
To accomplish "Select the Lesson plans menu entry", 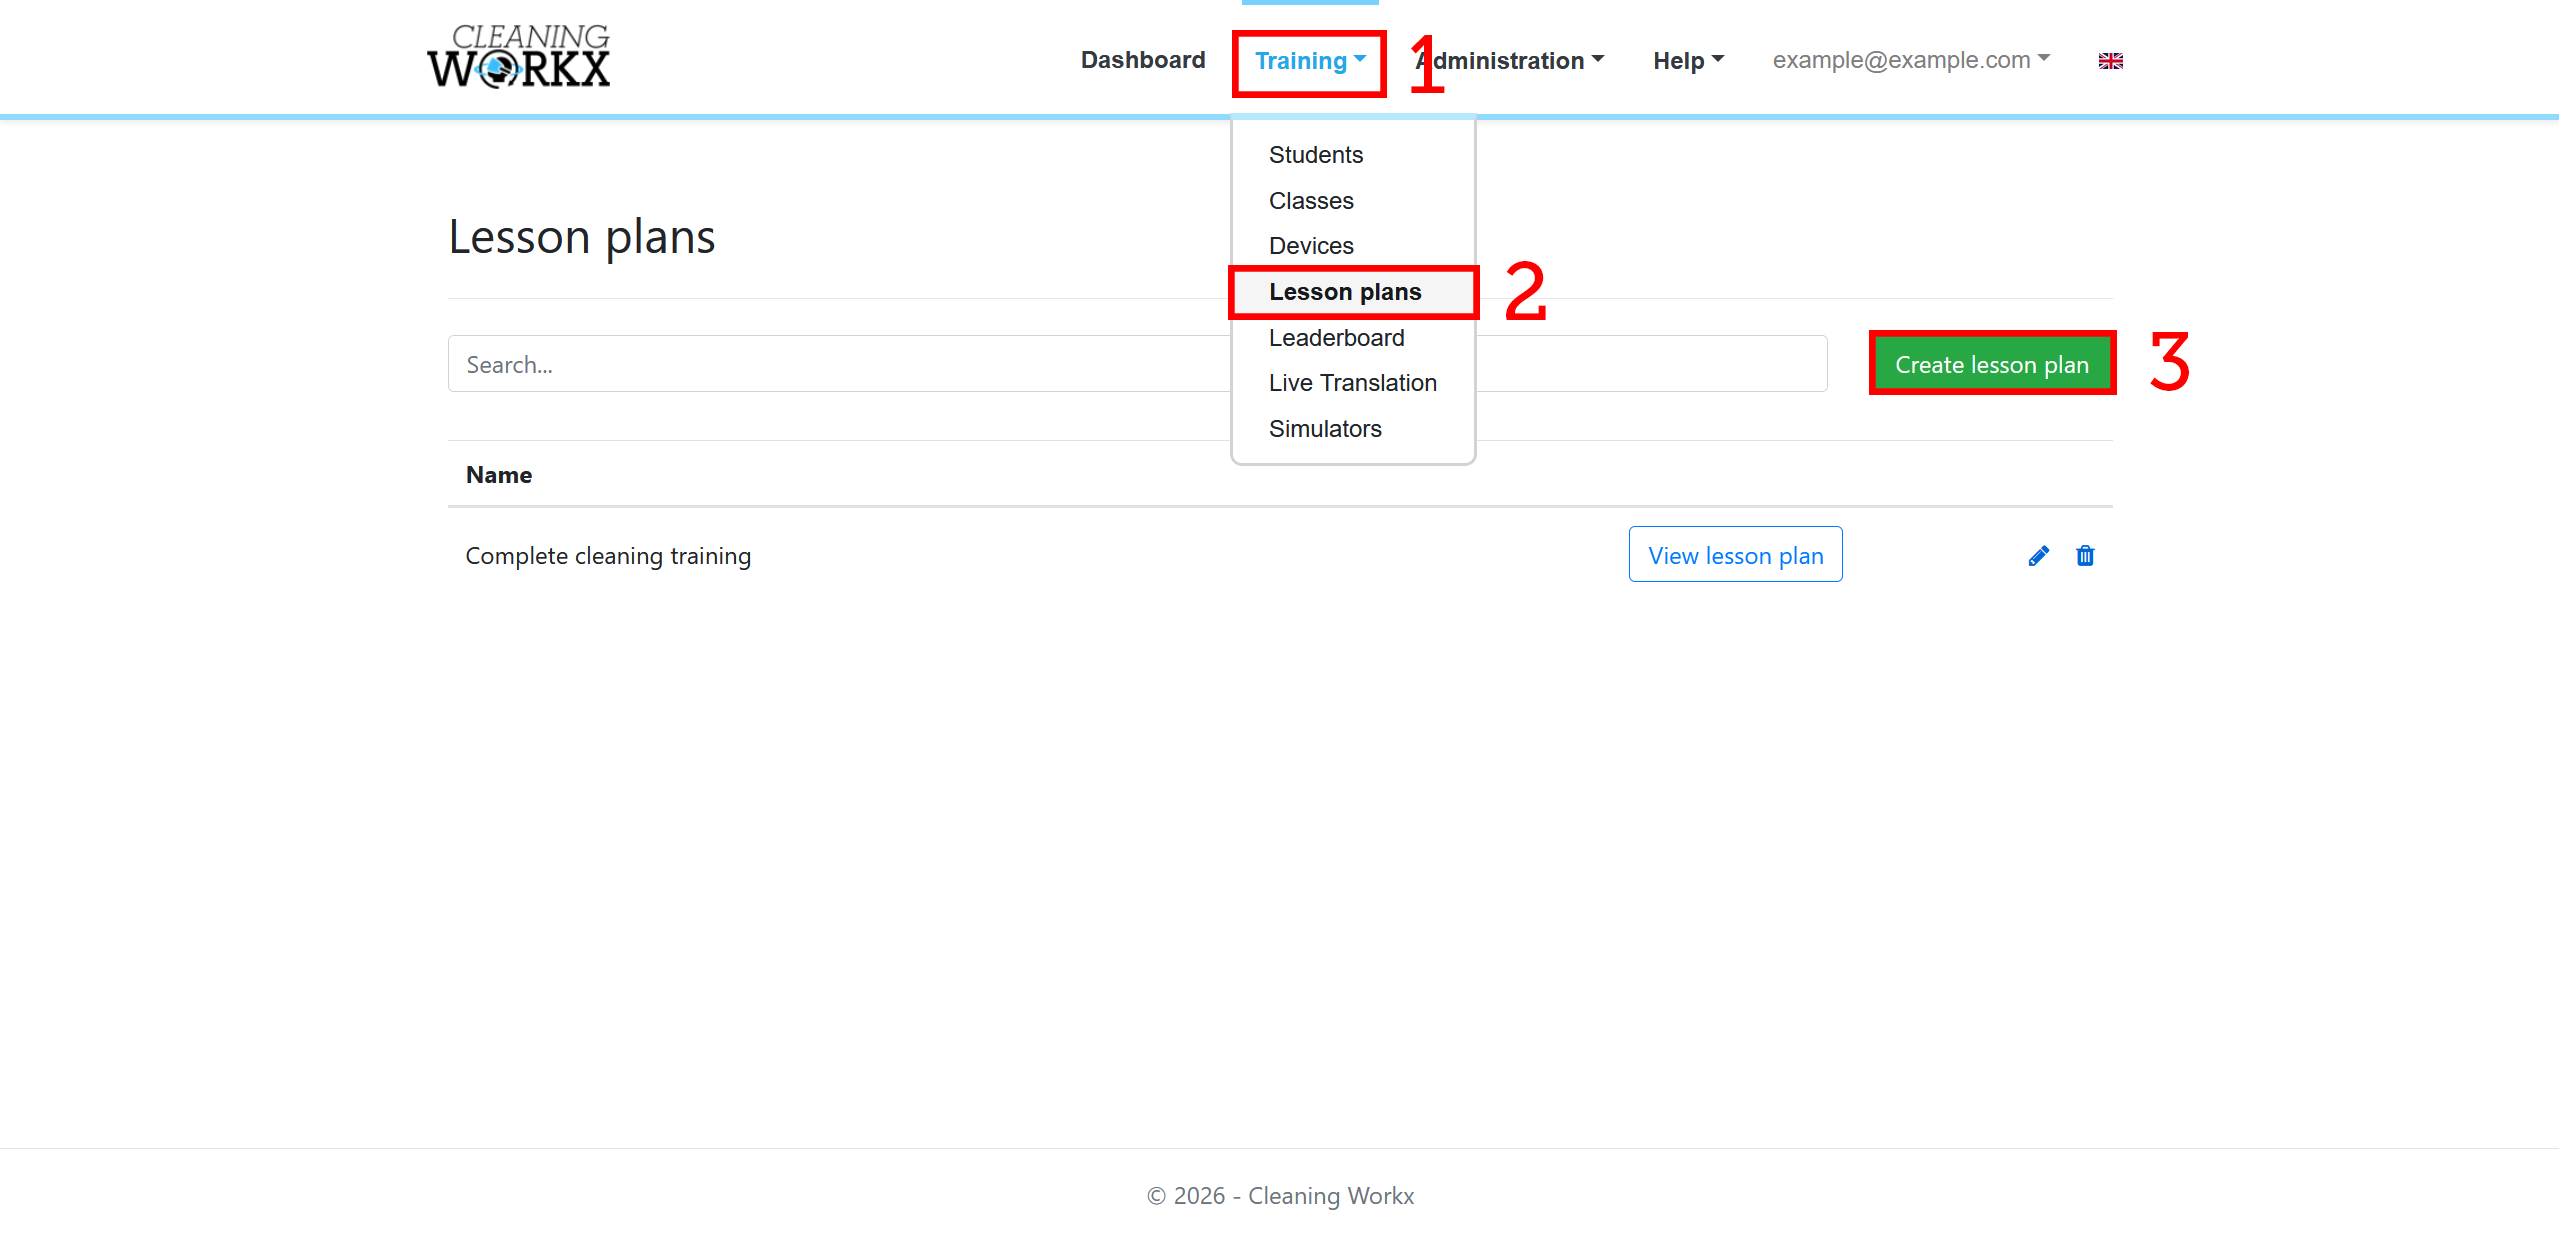I will coord(1352,292).
